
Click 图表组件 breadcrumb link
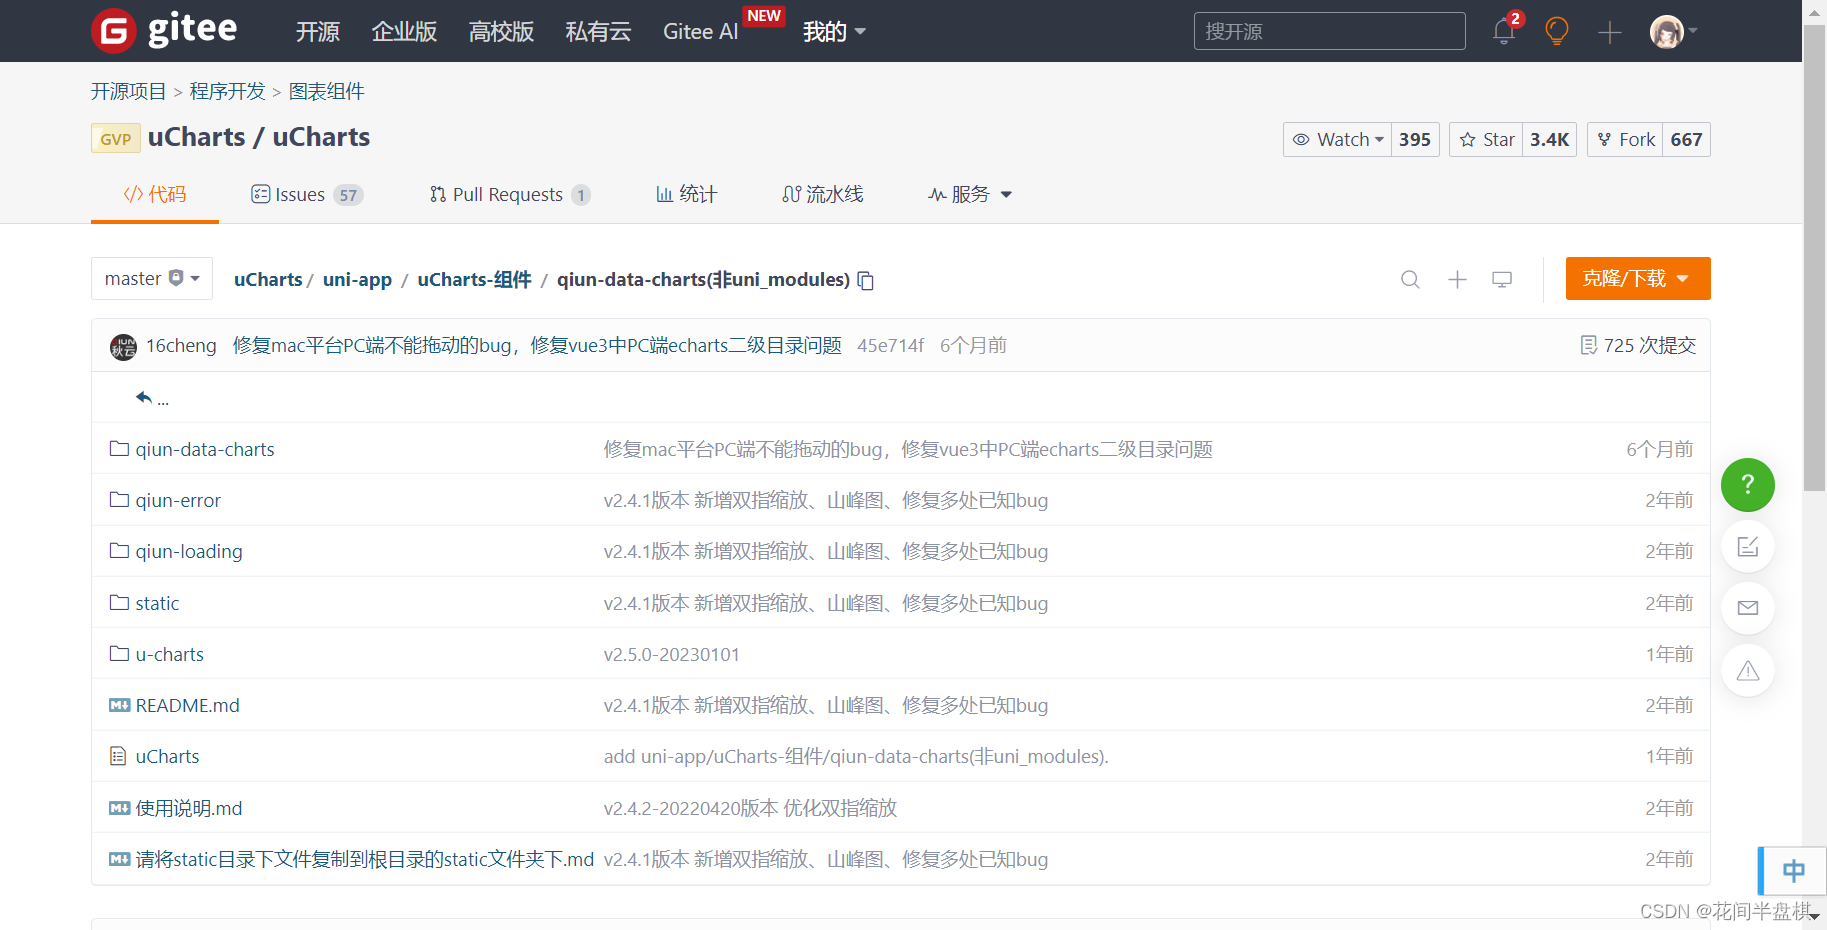[x=326, y=91]
